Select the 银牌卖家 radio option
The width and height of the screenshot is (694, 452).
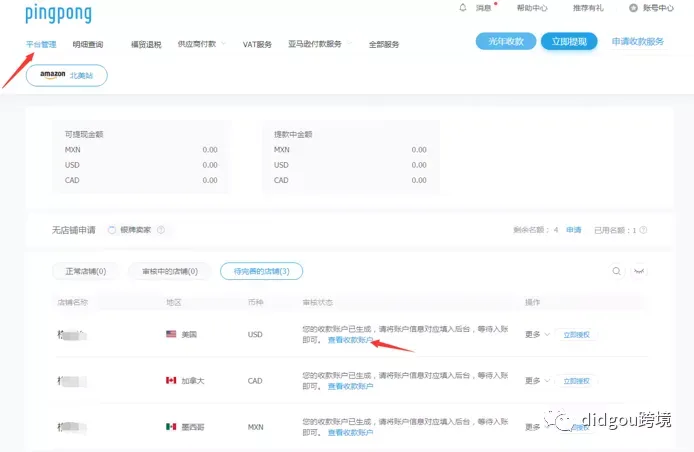point(112,230)
